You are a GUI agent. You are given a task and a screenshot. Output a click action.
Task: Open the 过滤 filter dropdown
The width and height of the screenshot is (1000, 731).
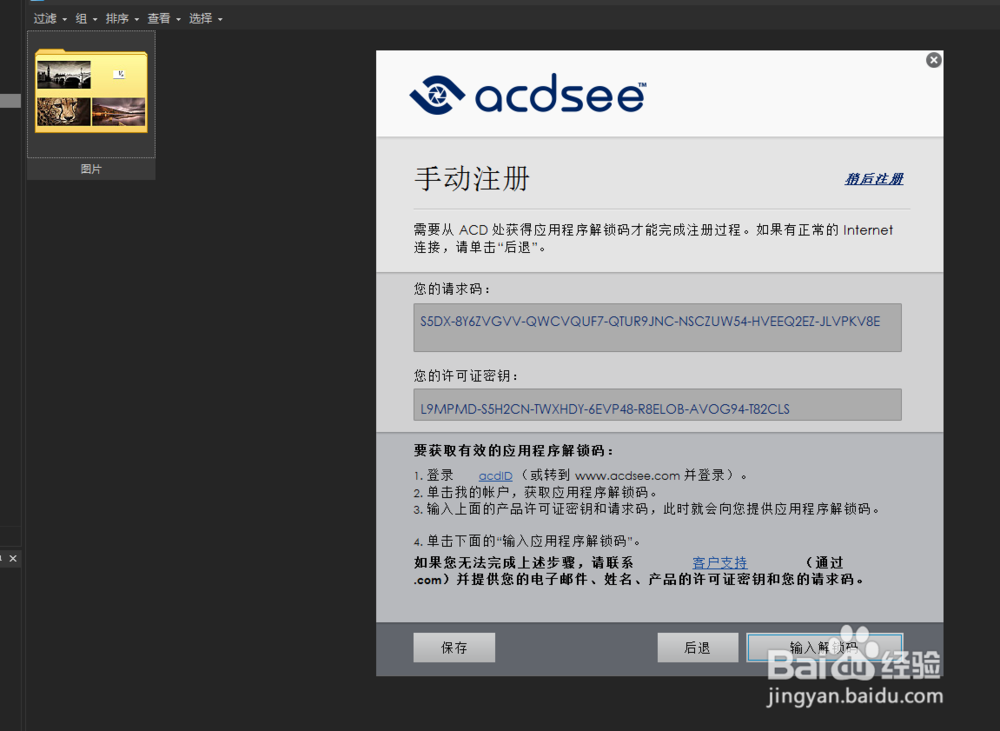pyautogui.click(x=50, y=18)
